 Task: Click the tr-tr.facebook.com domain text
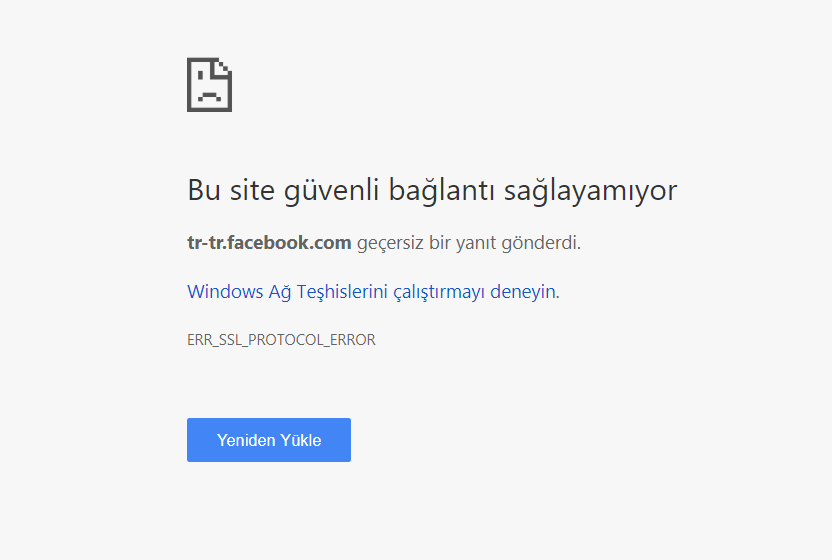tap(269, 243)
